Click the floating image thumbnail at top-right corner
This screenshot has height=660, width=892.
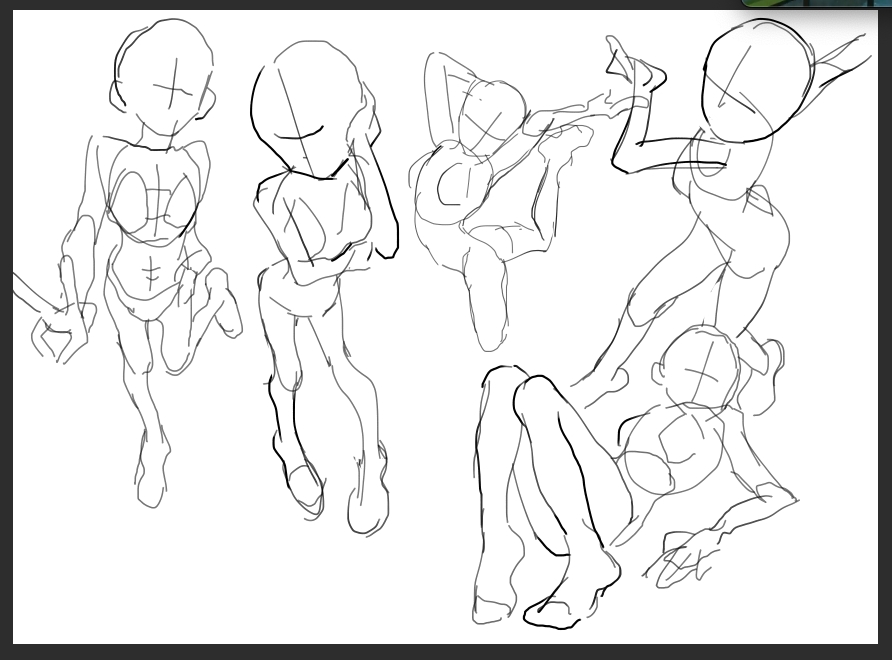pos(816,4)
